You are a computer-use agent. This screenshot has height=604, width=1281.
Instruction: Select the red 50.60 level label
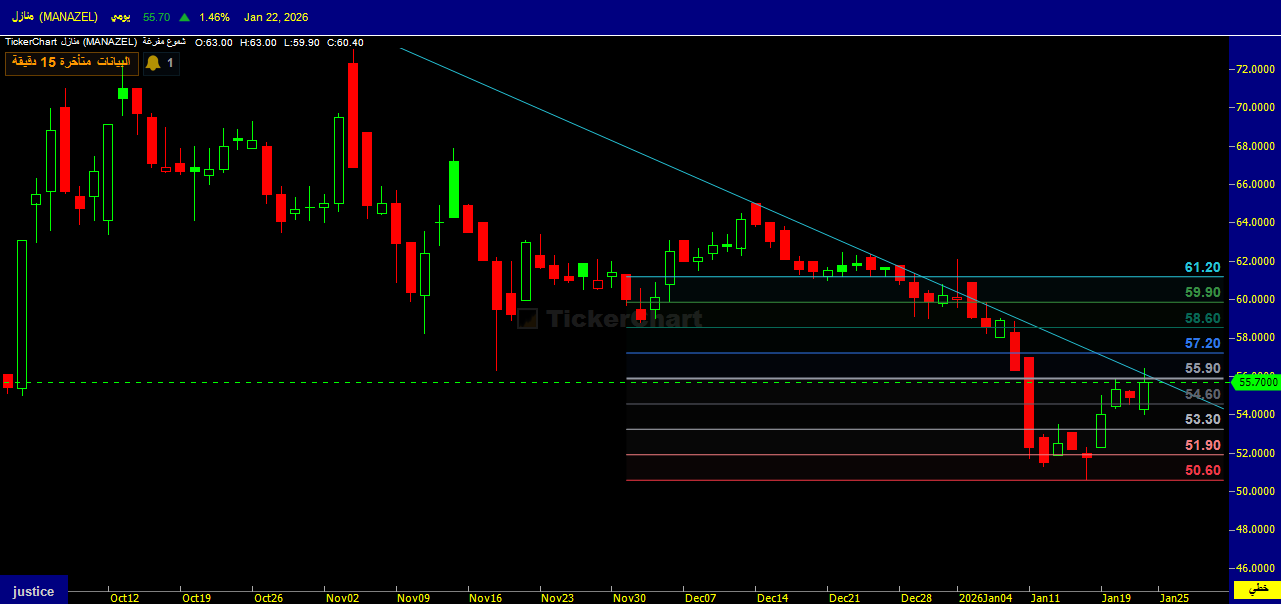pos(1202,470)
